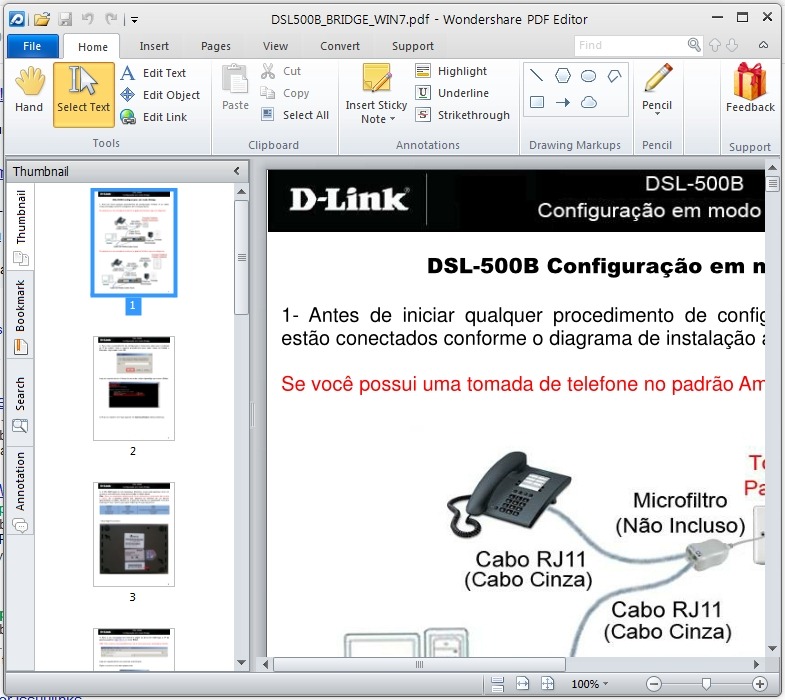Open the Thumbnail side panel tab

[21, 227]
